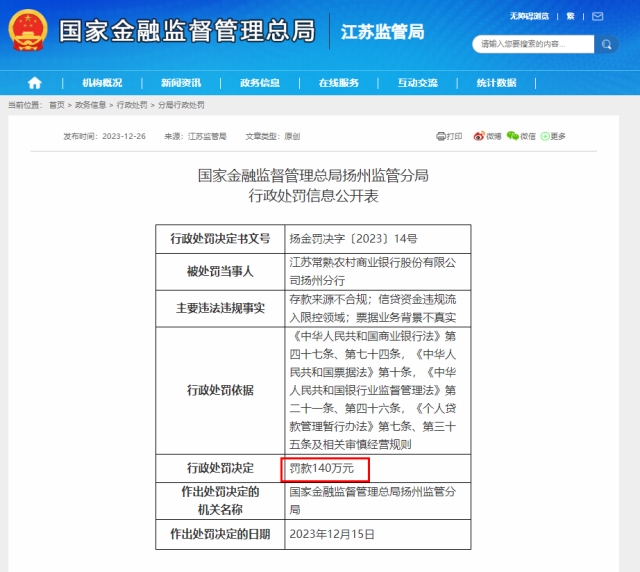This screenshot has width=640, height=572.
Task: Click the 作出处罚决定的机关名称 row header
Action: 220,501
